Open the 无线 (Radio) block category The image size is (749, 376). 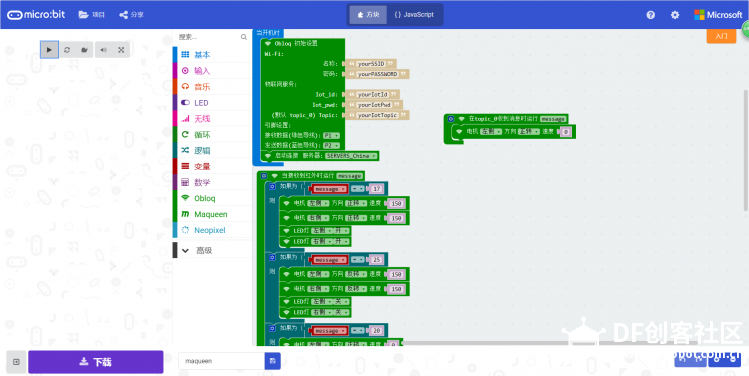click(x=212, y=118)
